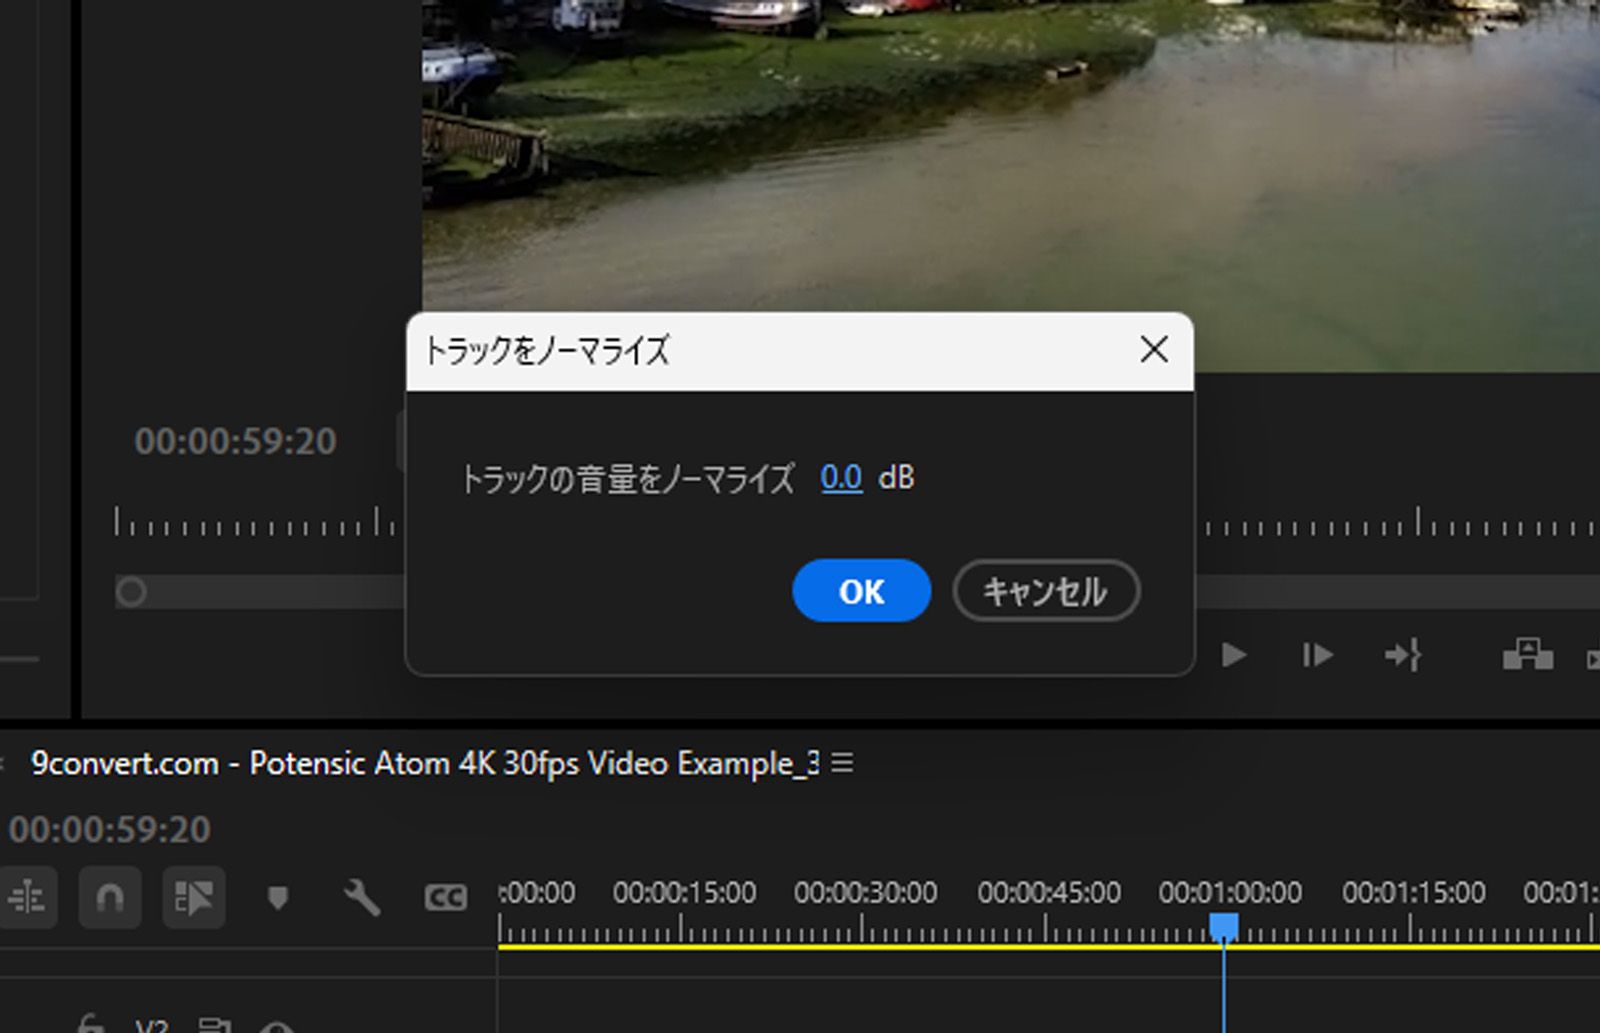Open Timeline Display Settings with the wrench icon
The height and width of the screenshot is (1033, 1600).
coord(362,898)
